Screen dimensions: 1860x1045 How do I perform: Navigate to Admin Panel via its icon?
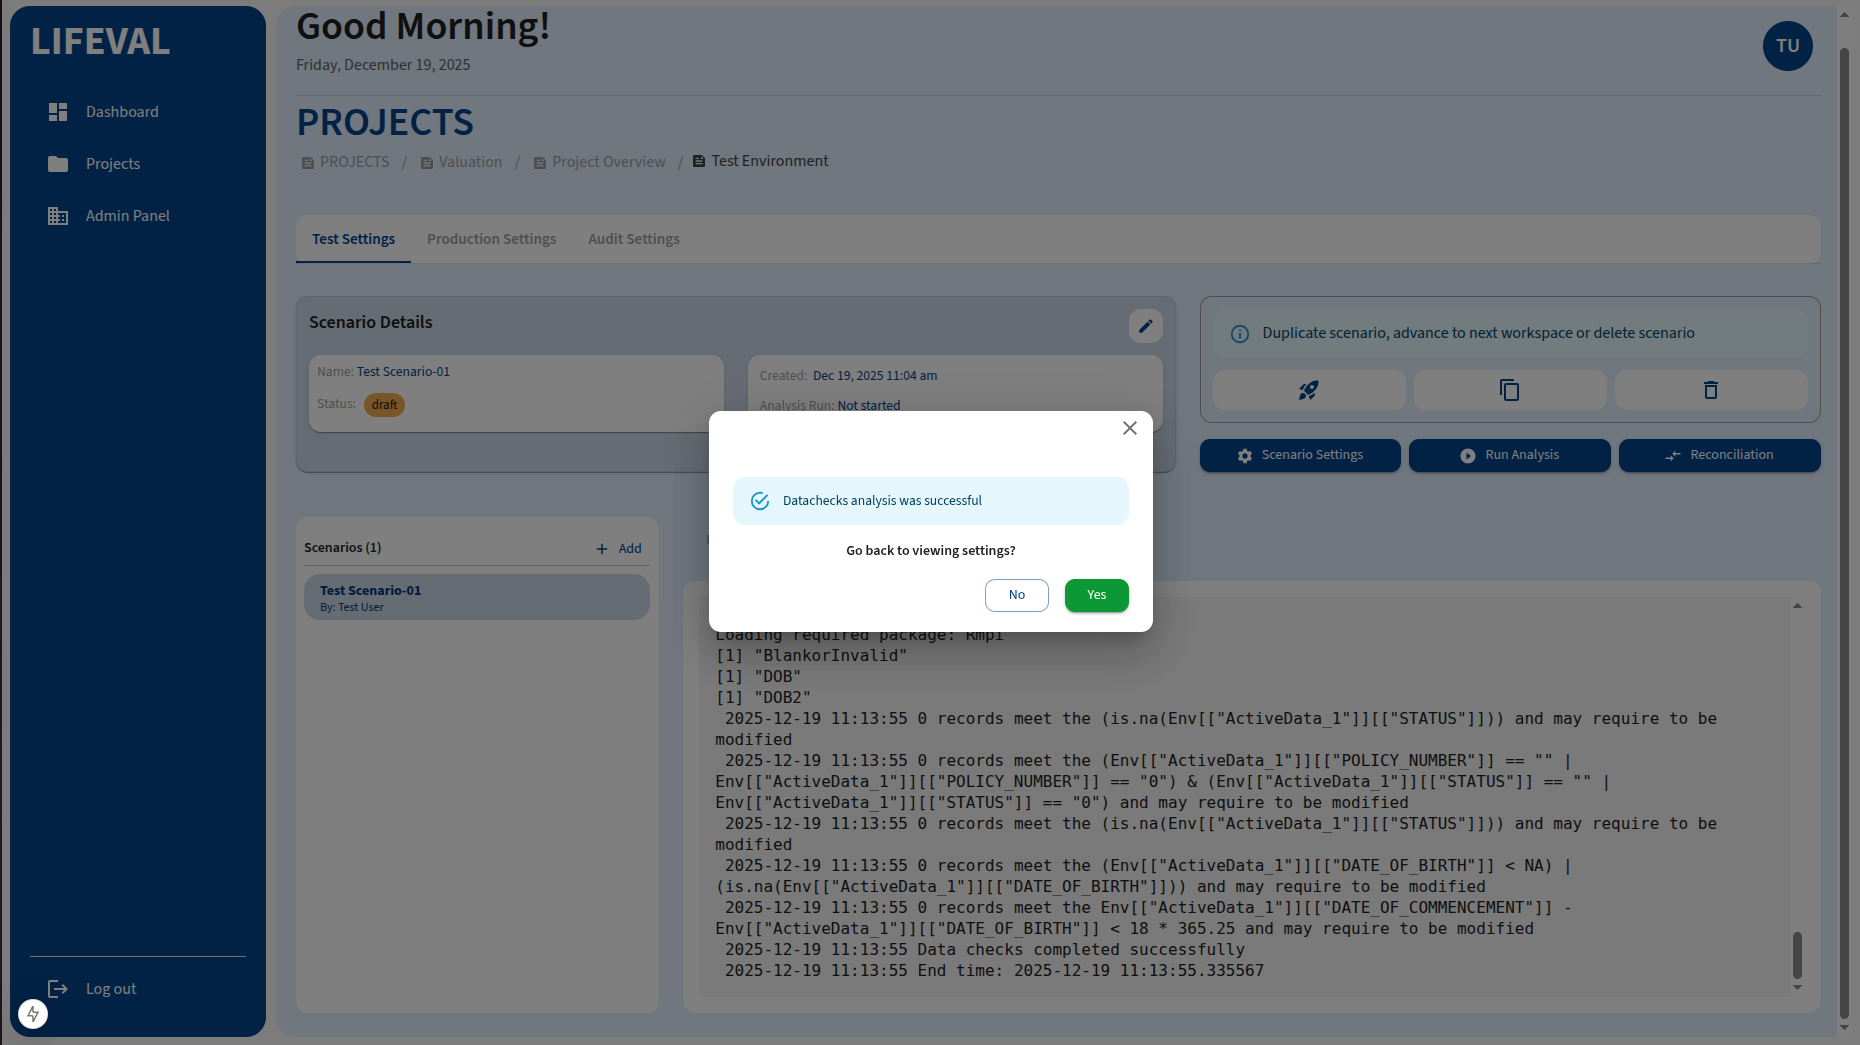58,215
